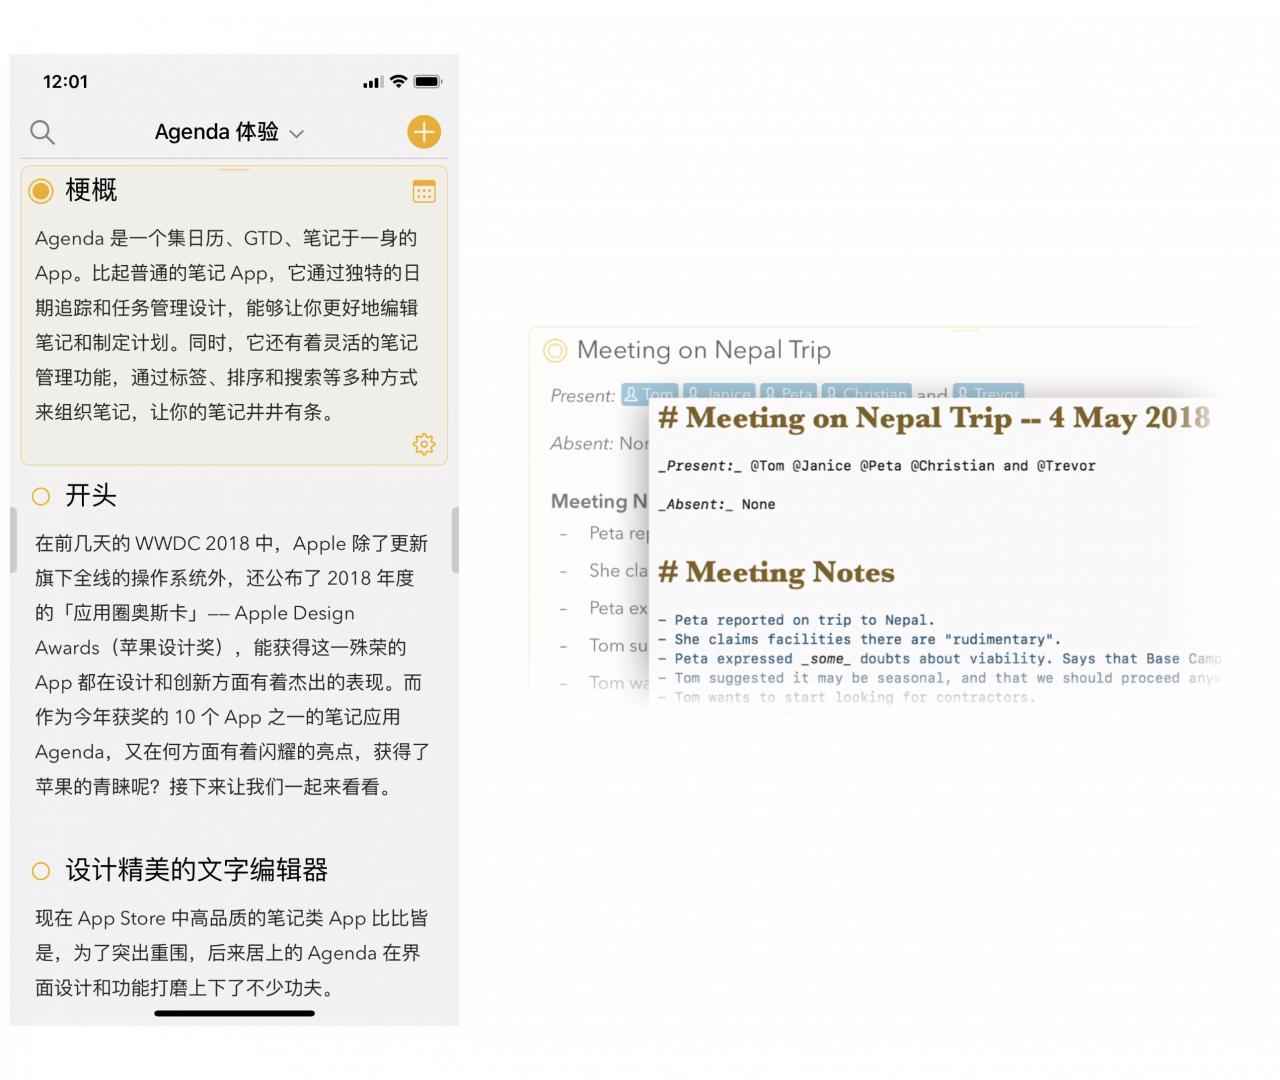Click the Christian person tag
The image size is (1280, 1080).
(866, 393)
